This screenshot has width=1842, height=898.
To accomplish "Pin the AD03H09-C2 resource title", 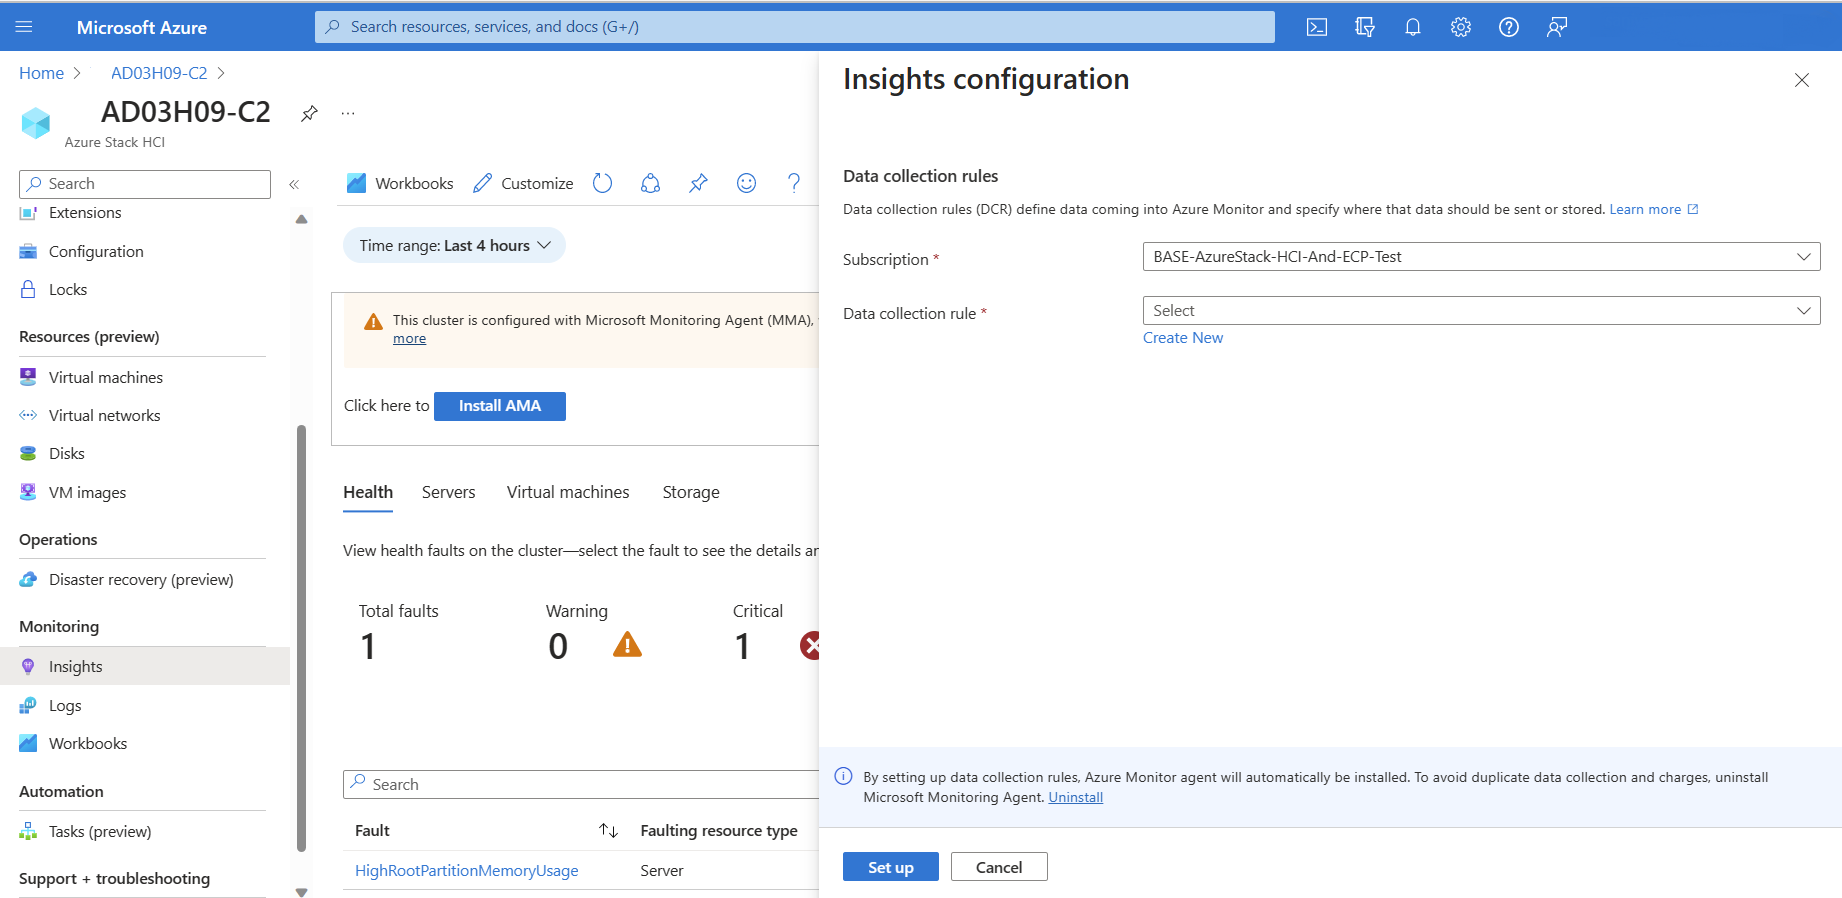I will click(310, 113).
